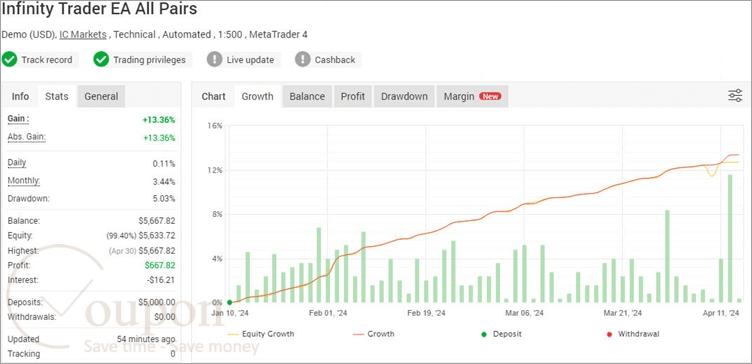Click the green deposit dot at Jan 10
The height and width of the screenshot is (364, 752).
pyautogui.click(x=229, y=303)
